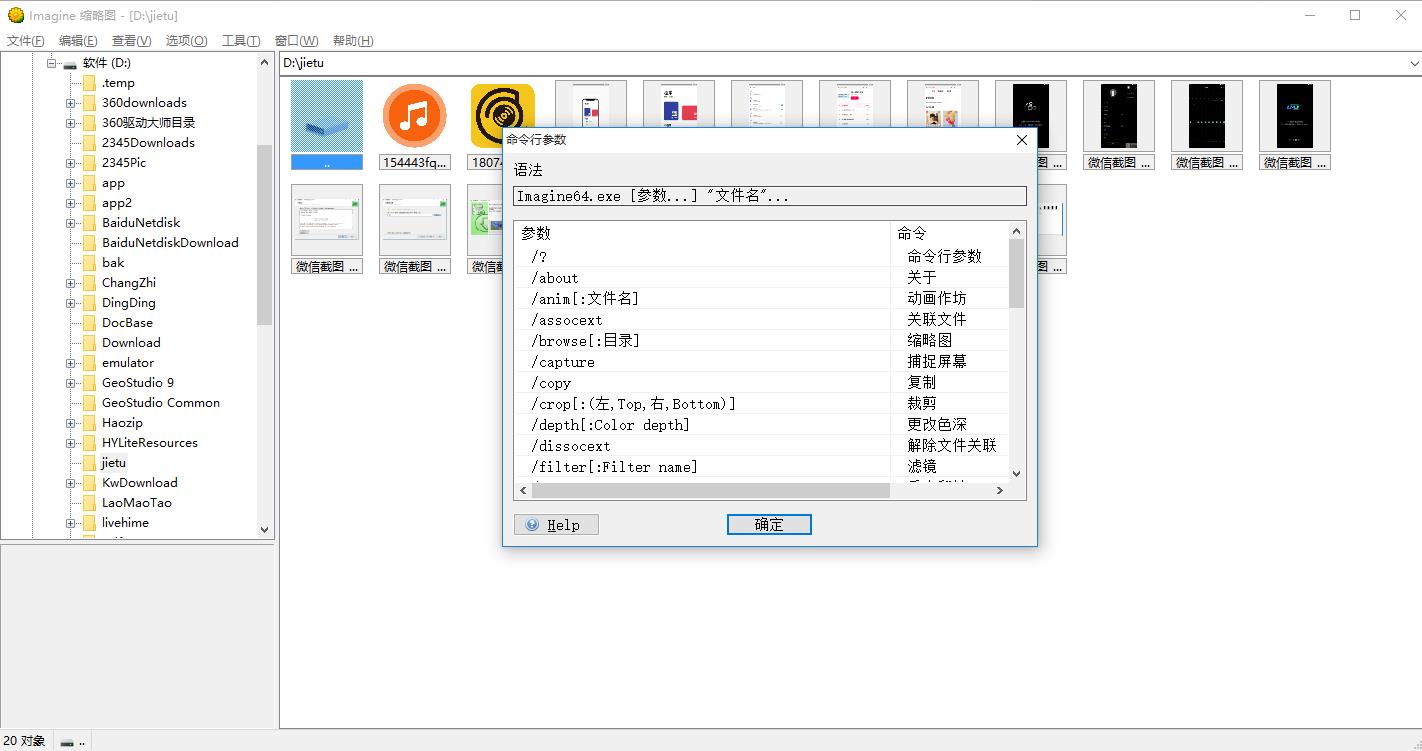Viewport: 1422px width, 751px height.
Task: Select the BaiduNetdiskDownload folder icon
Action: pyautogui.click(x=89, y=243)
